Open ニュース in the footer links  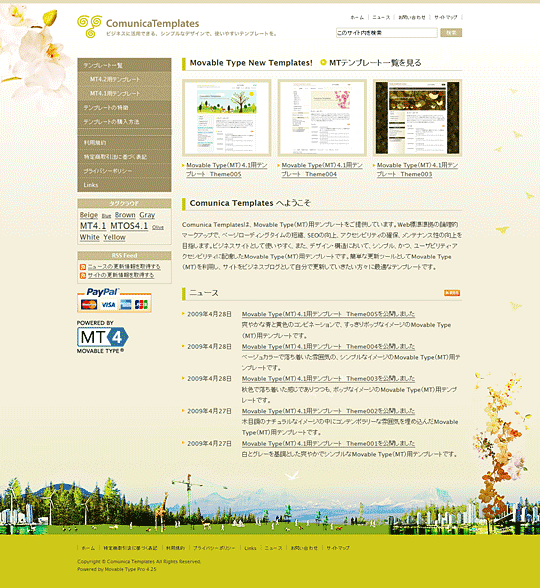(273, 548)
